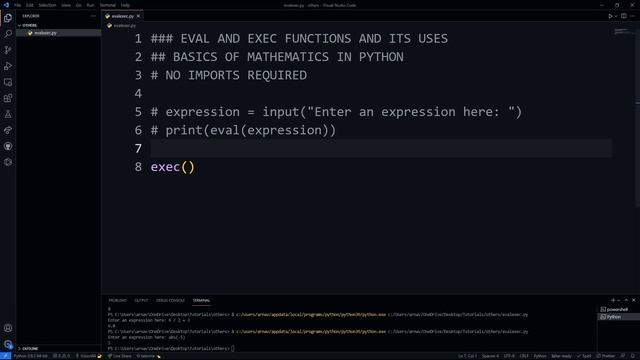The image size is (640, 360).
Task: Toggle the Spell checker status item
Action: pyautogui.click(x=584, y=356)
